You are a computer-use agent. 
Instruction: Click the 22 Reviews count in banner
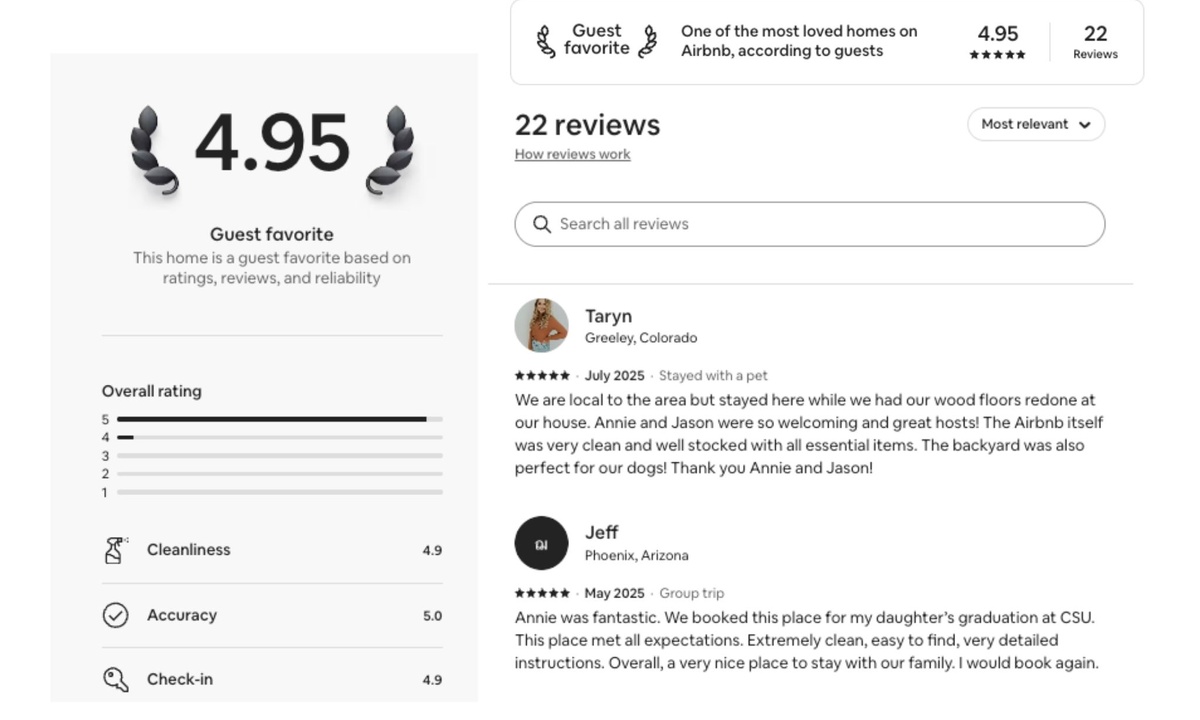[1095, 42]
